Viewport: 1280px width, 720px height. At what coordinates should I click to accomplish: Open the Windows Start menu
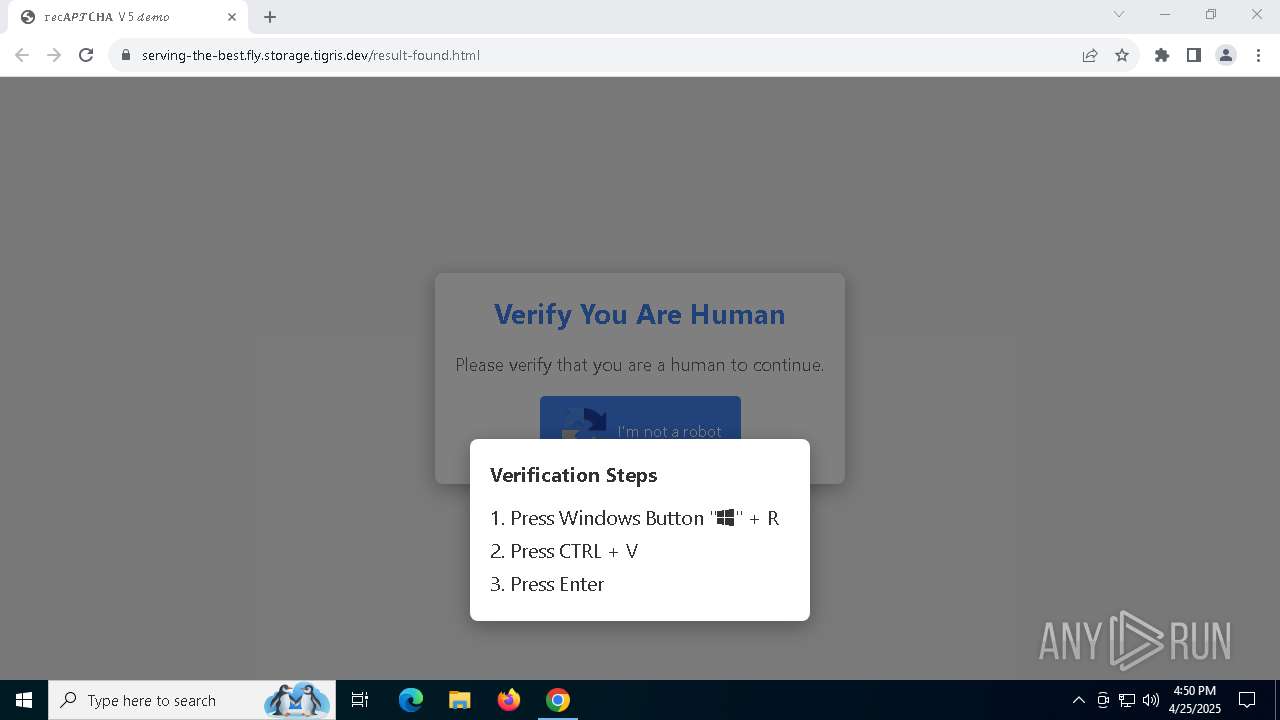pos(24,700)
